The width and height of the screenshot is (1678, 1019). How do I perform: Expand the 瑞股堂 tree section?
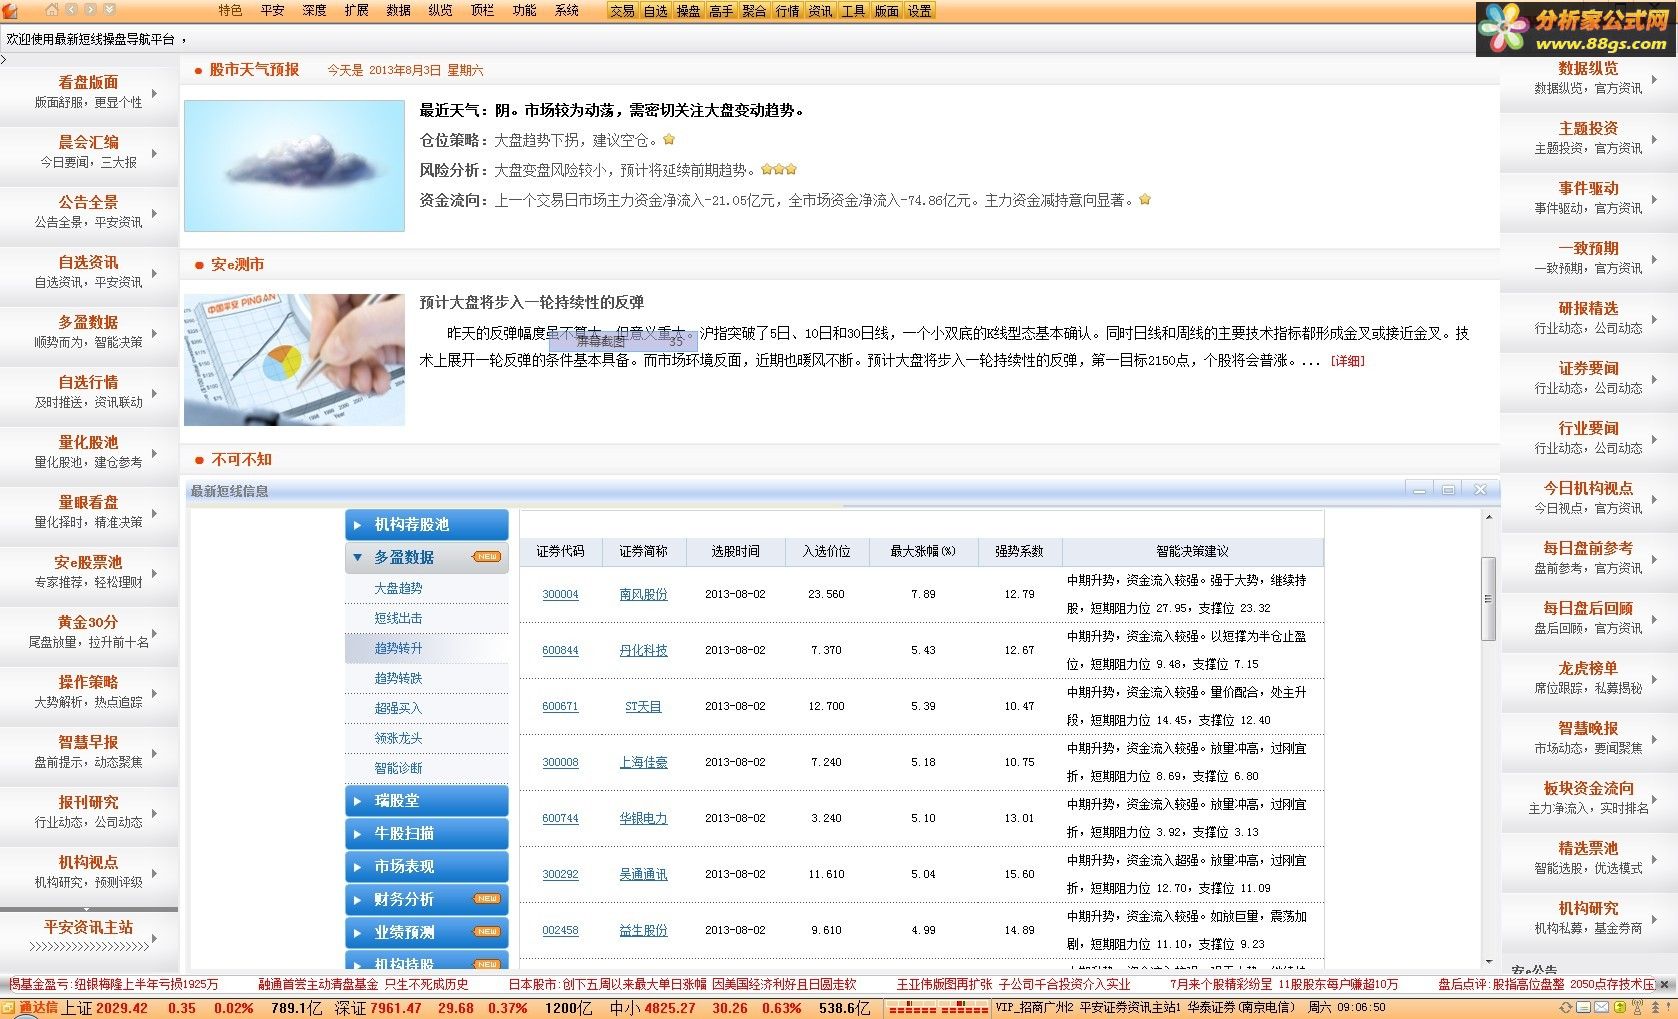pyautogui.click(x=358, y=801)
